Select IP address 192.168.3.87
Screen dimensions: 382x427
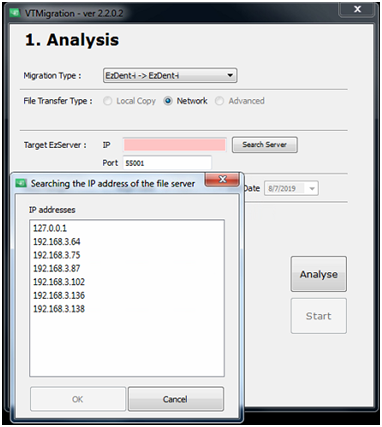pyautogui.click(x=57, y=268)
